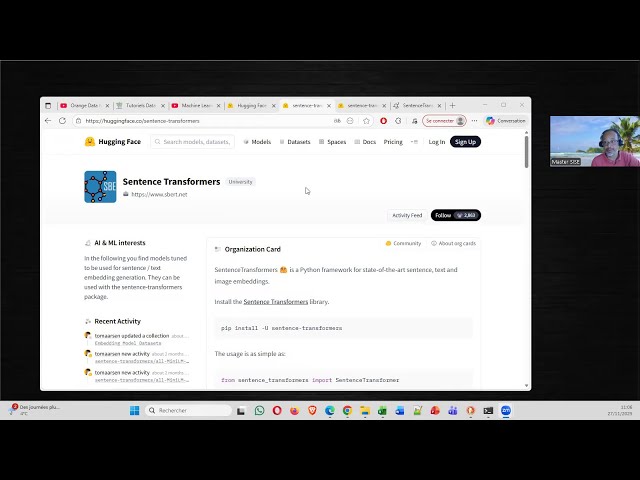Click the Activity Feed button

(407, 215)
